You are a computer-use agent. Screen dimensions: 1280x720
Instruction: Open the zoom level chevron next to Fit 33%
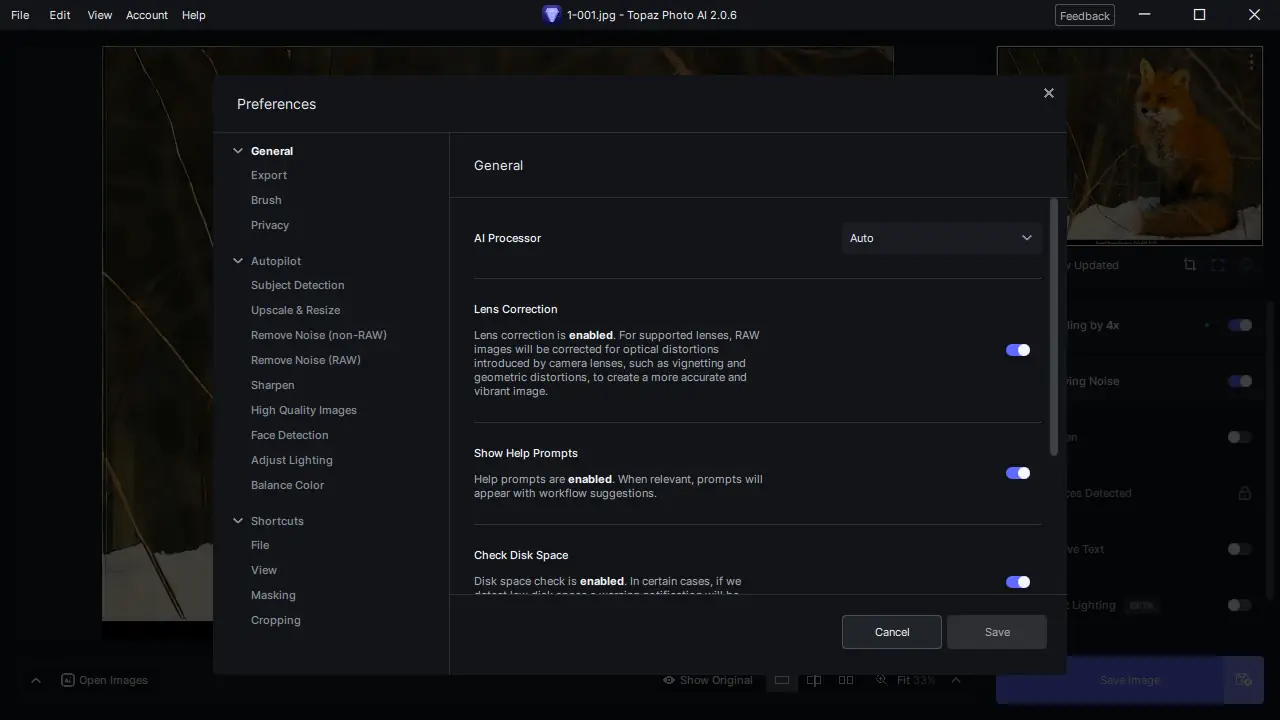pyautogui.click(x=956, y=680)
